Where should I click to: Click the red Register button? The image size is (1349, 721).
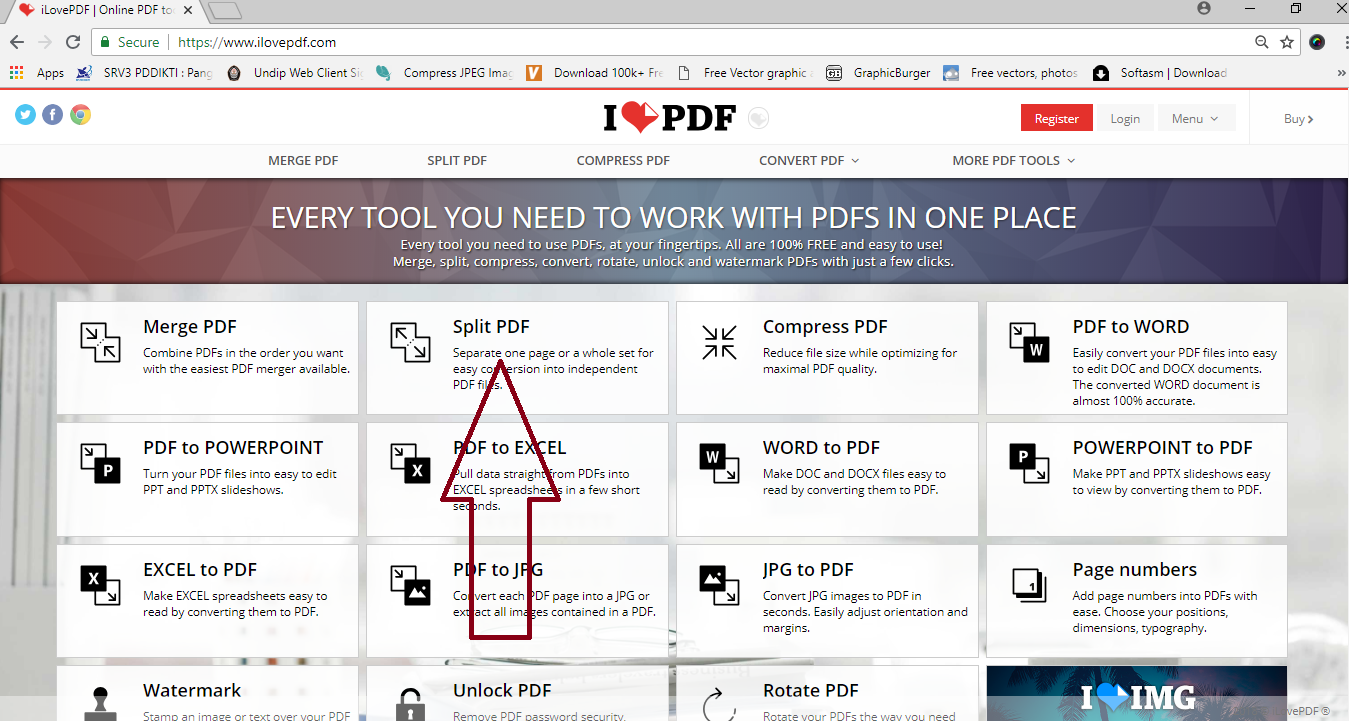[1057, 118]
